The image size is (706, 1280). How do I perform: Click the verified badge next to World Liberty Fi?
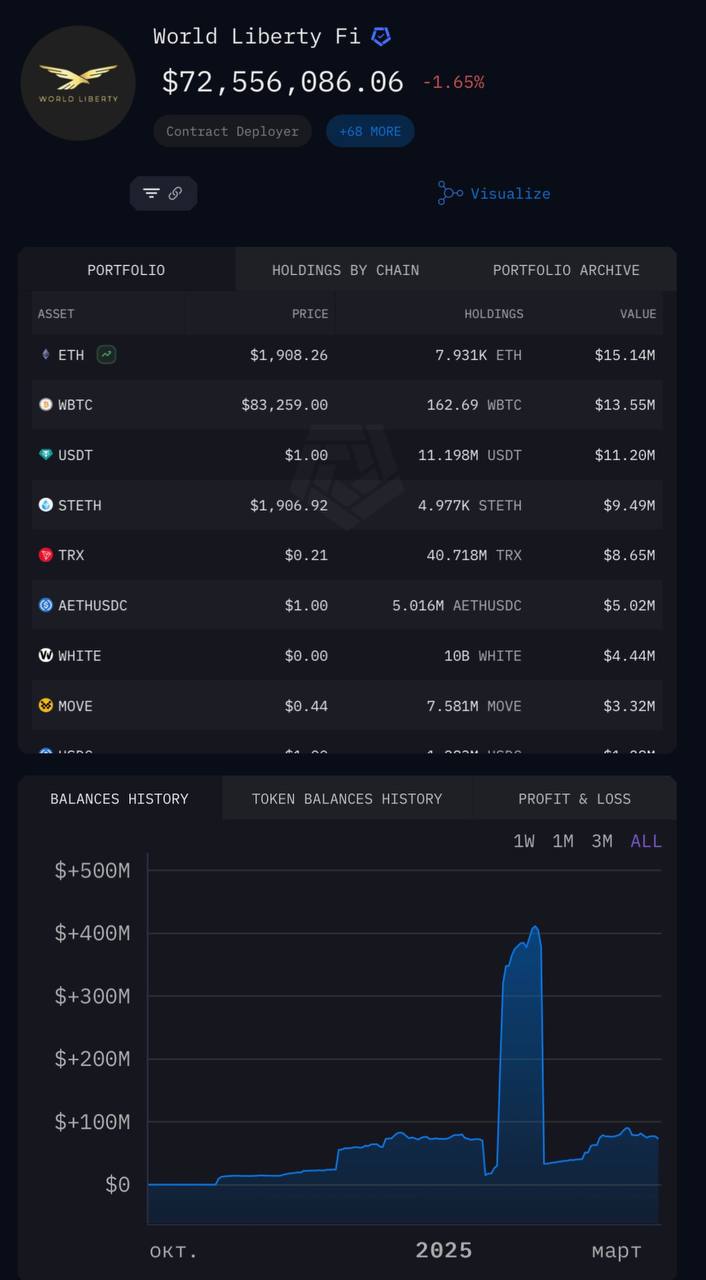[381, 37]
